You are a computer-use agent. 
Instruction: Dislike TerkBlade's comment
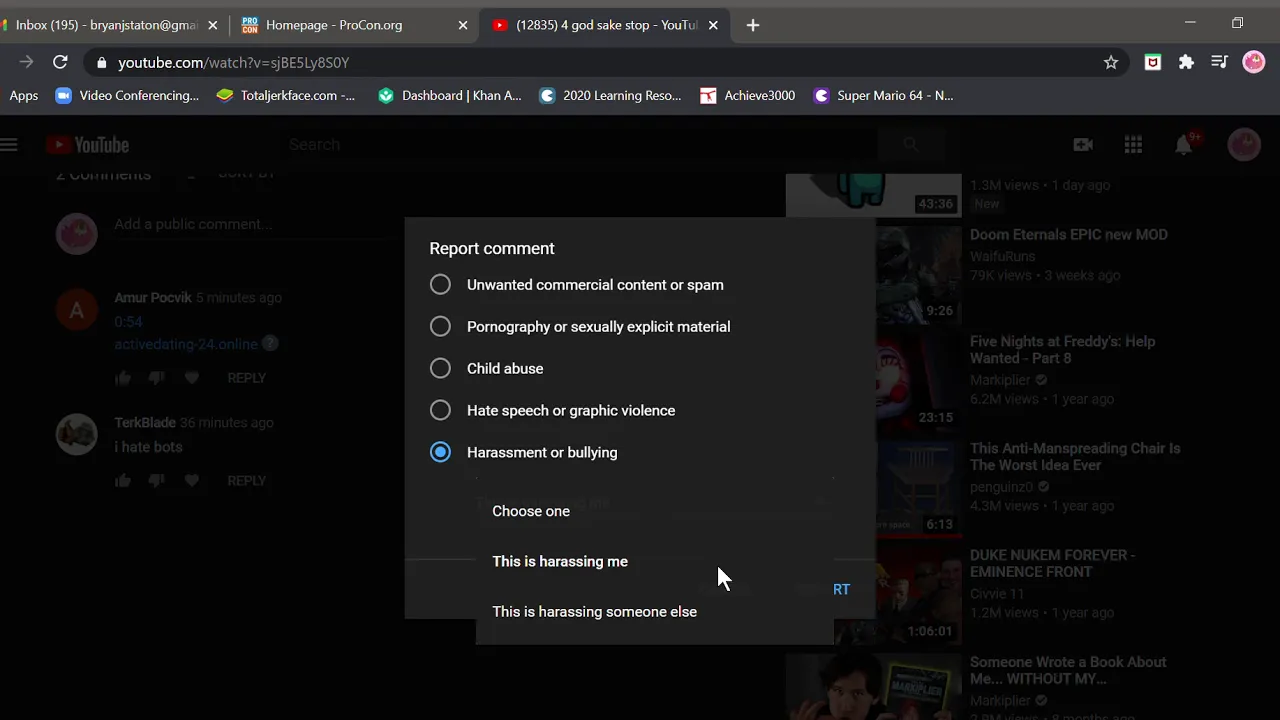pyautogui.click(x=157, y=481)
